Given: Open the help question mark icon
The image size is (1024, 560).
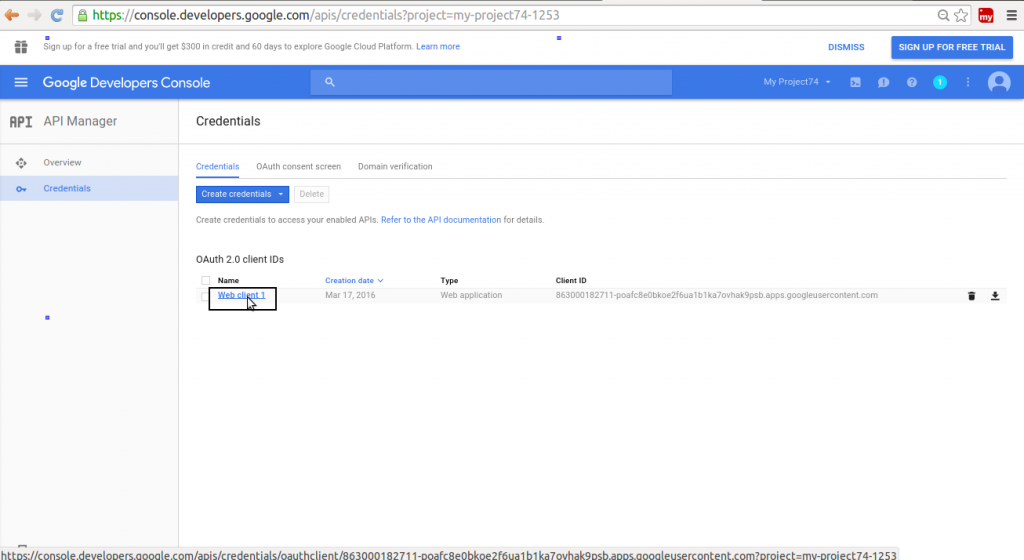Looking at the screenshot, I should 911,82.
